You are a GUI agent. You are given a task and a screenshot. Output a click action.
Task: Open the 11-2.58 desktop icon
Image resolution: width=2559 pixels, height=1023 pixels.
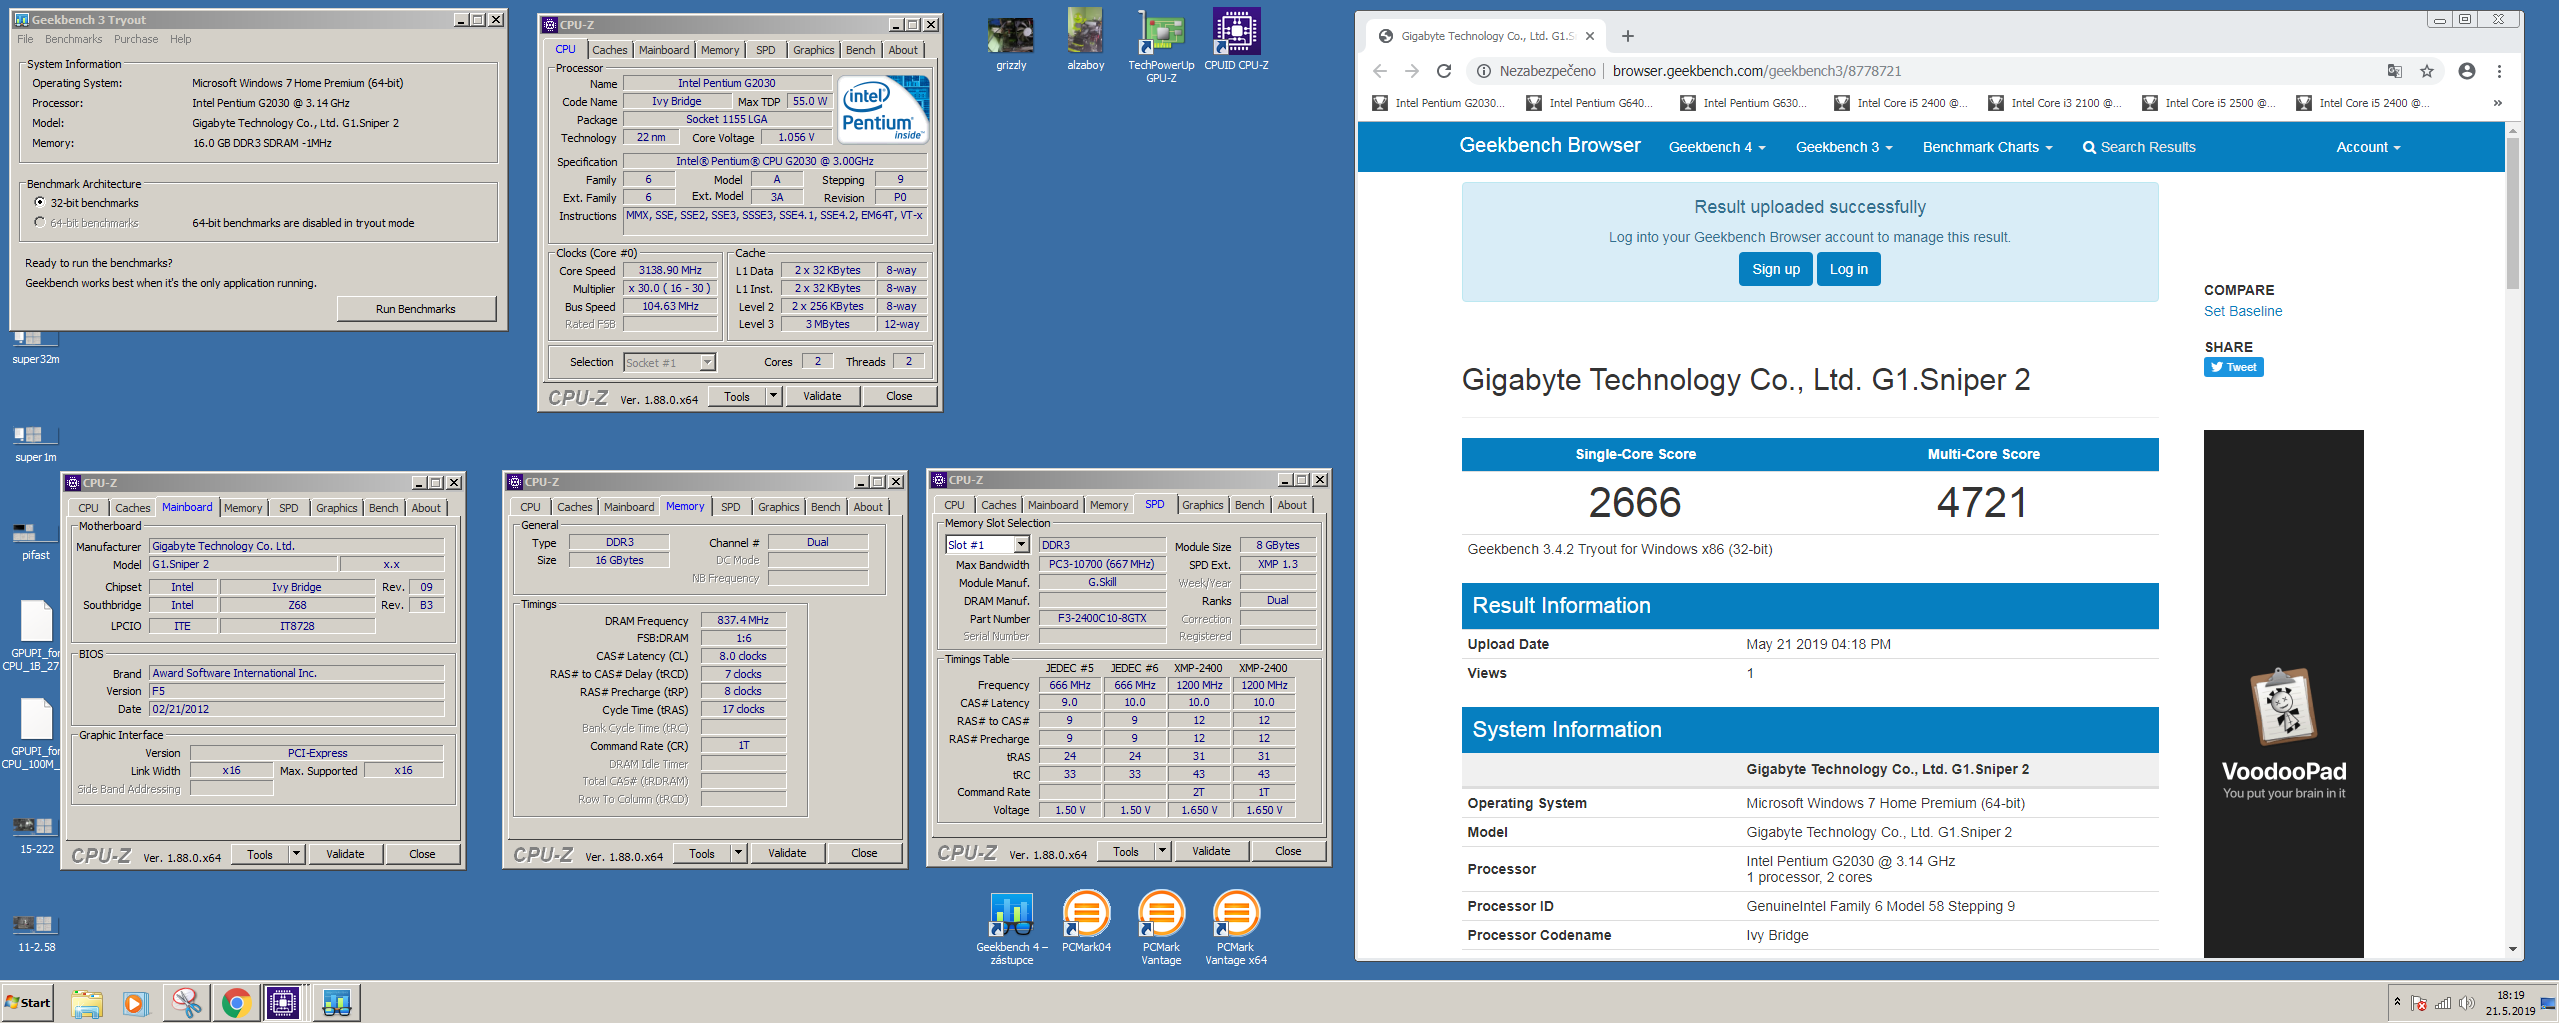[35, 933]
